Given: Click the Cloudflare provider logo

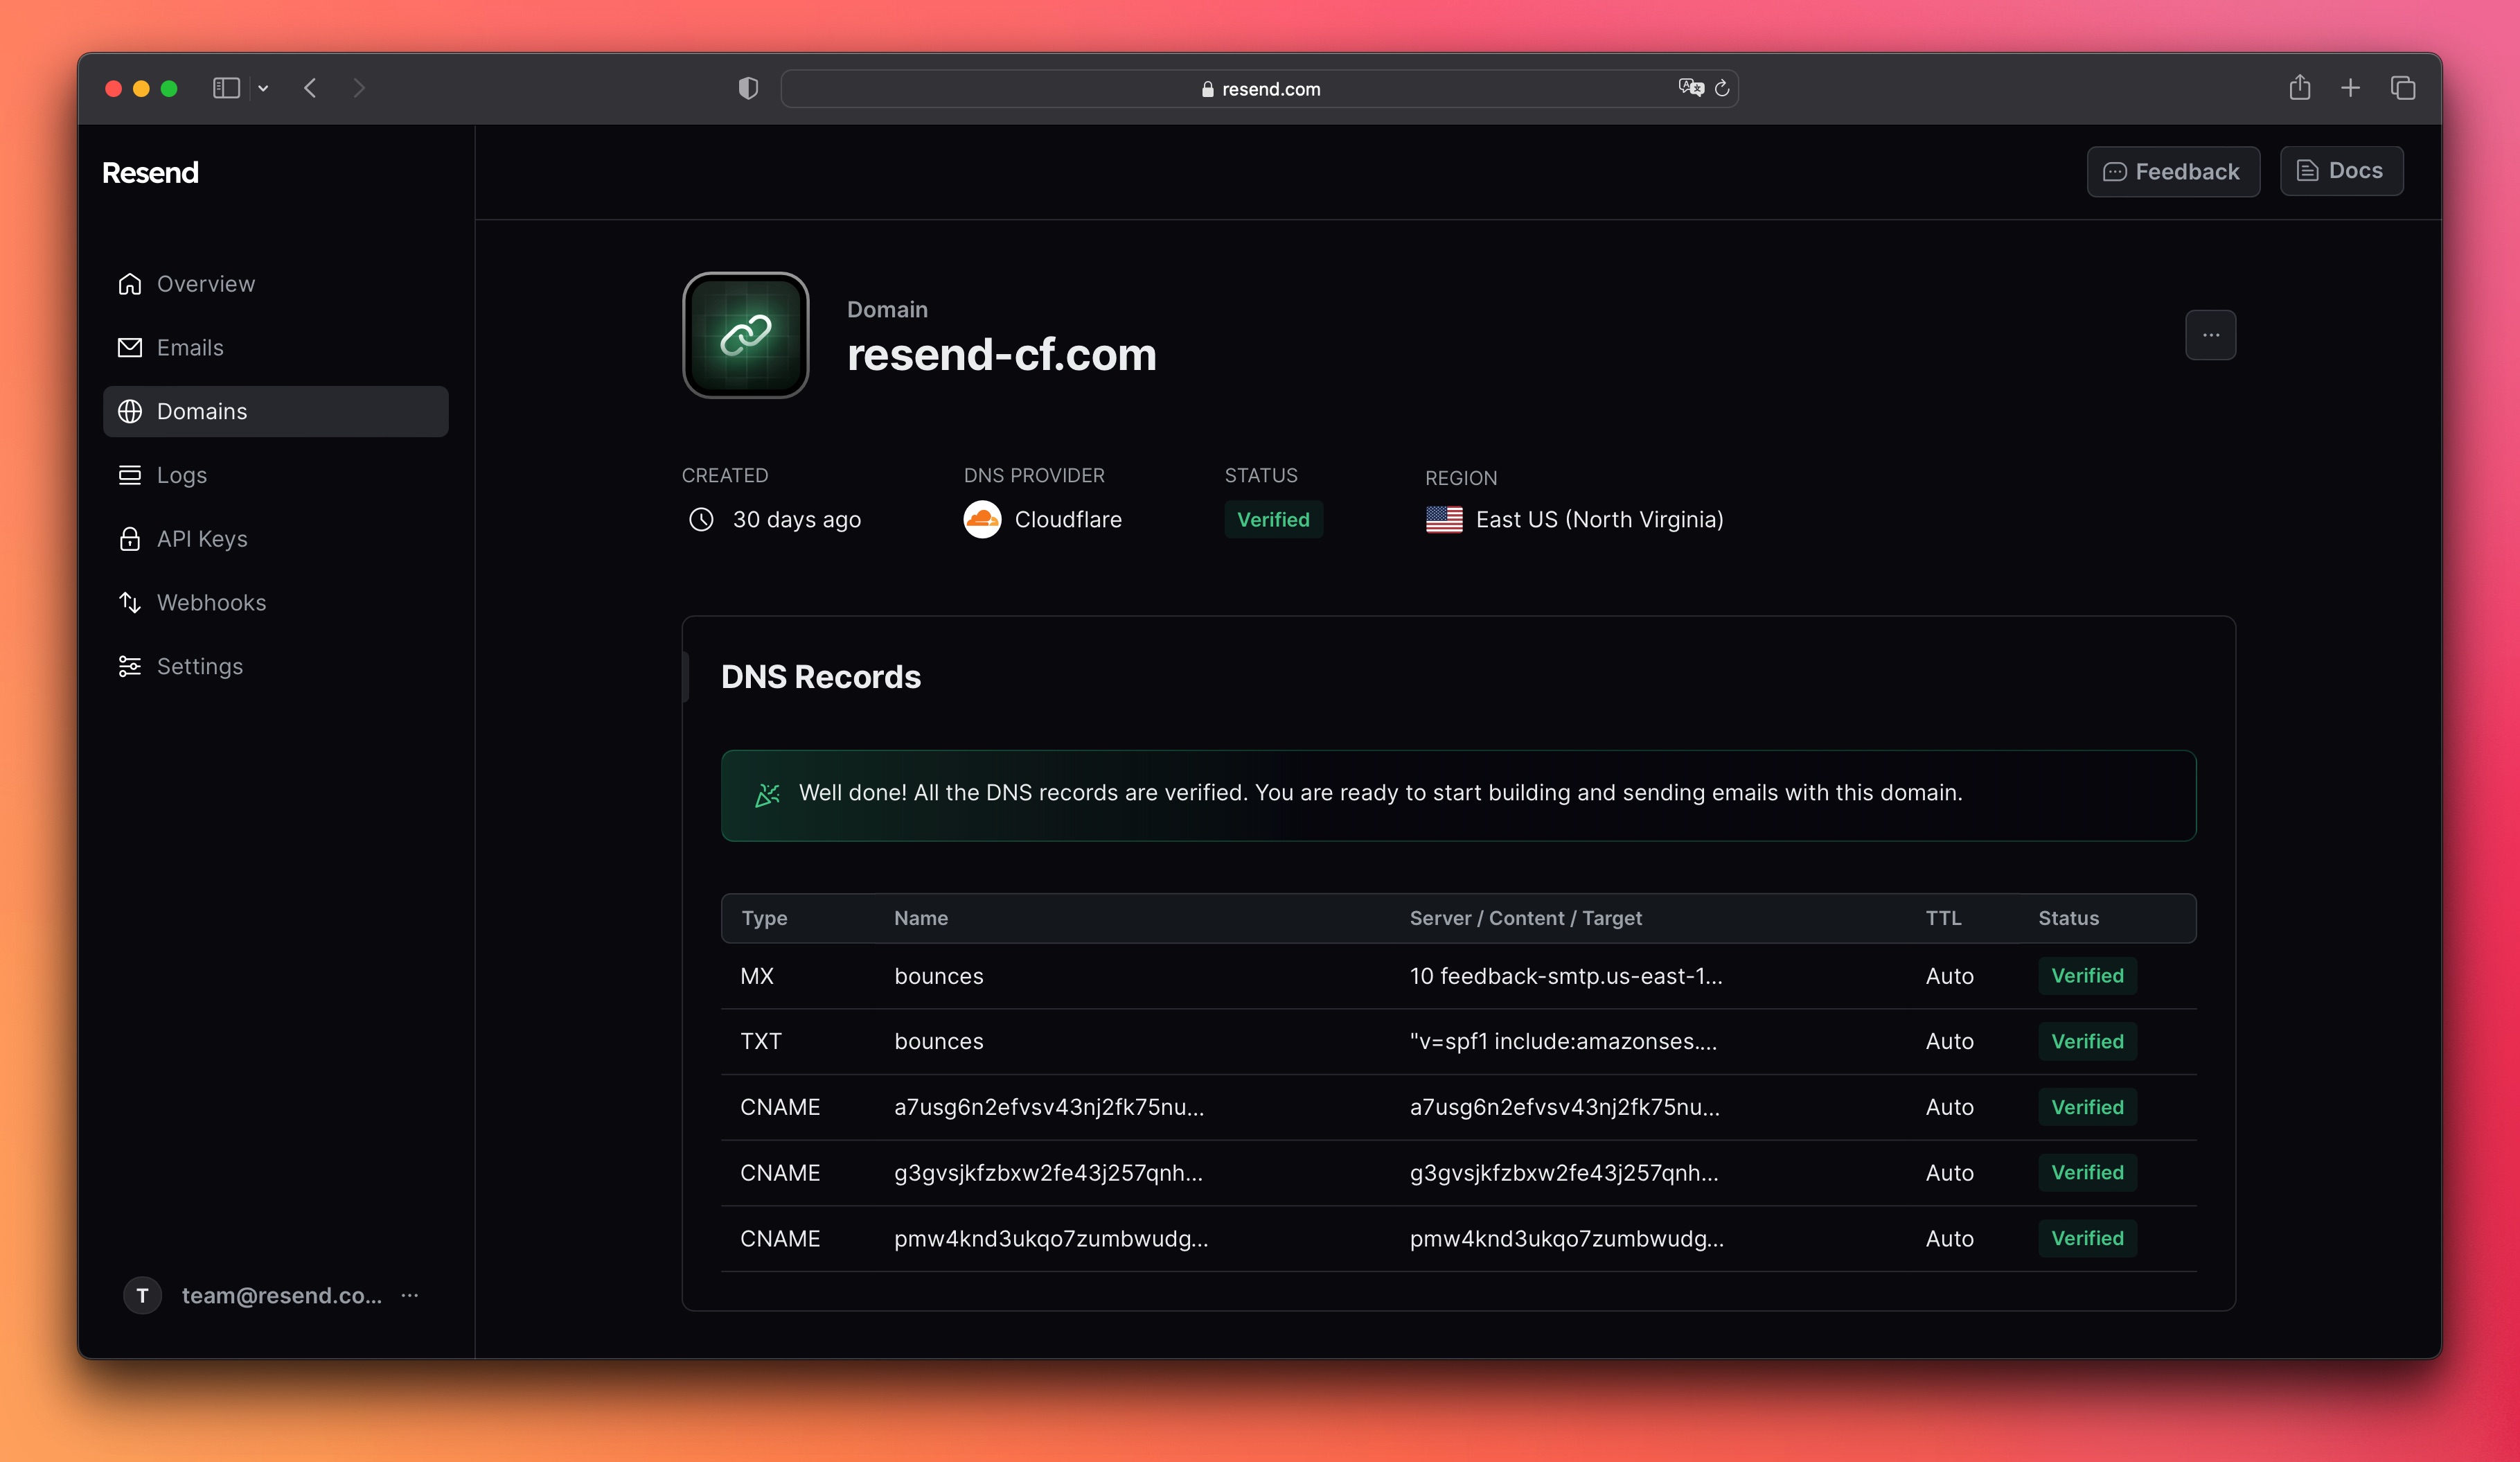Looking at the screenshot, I should (982, 519).
